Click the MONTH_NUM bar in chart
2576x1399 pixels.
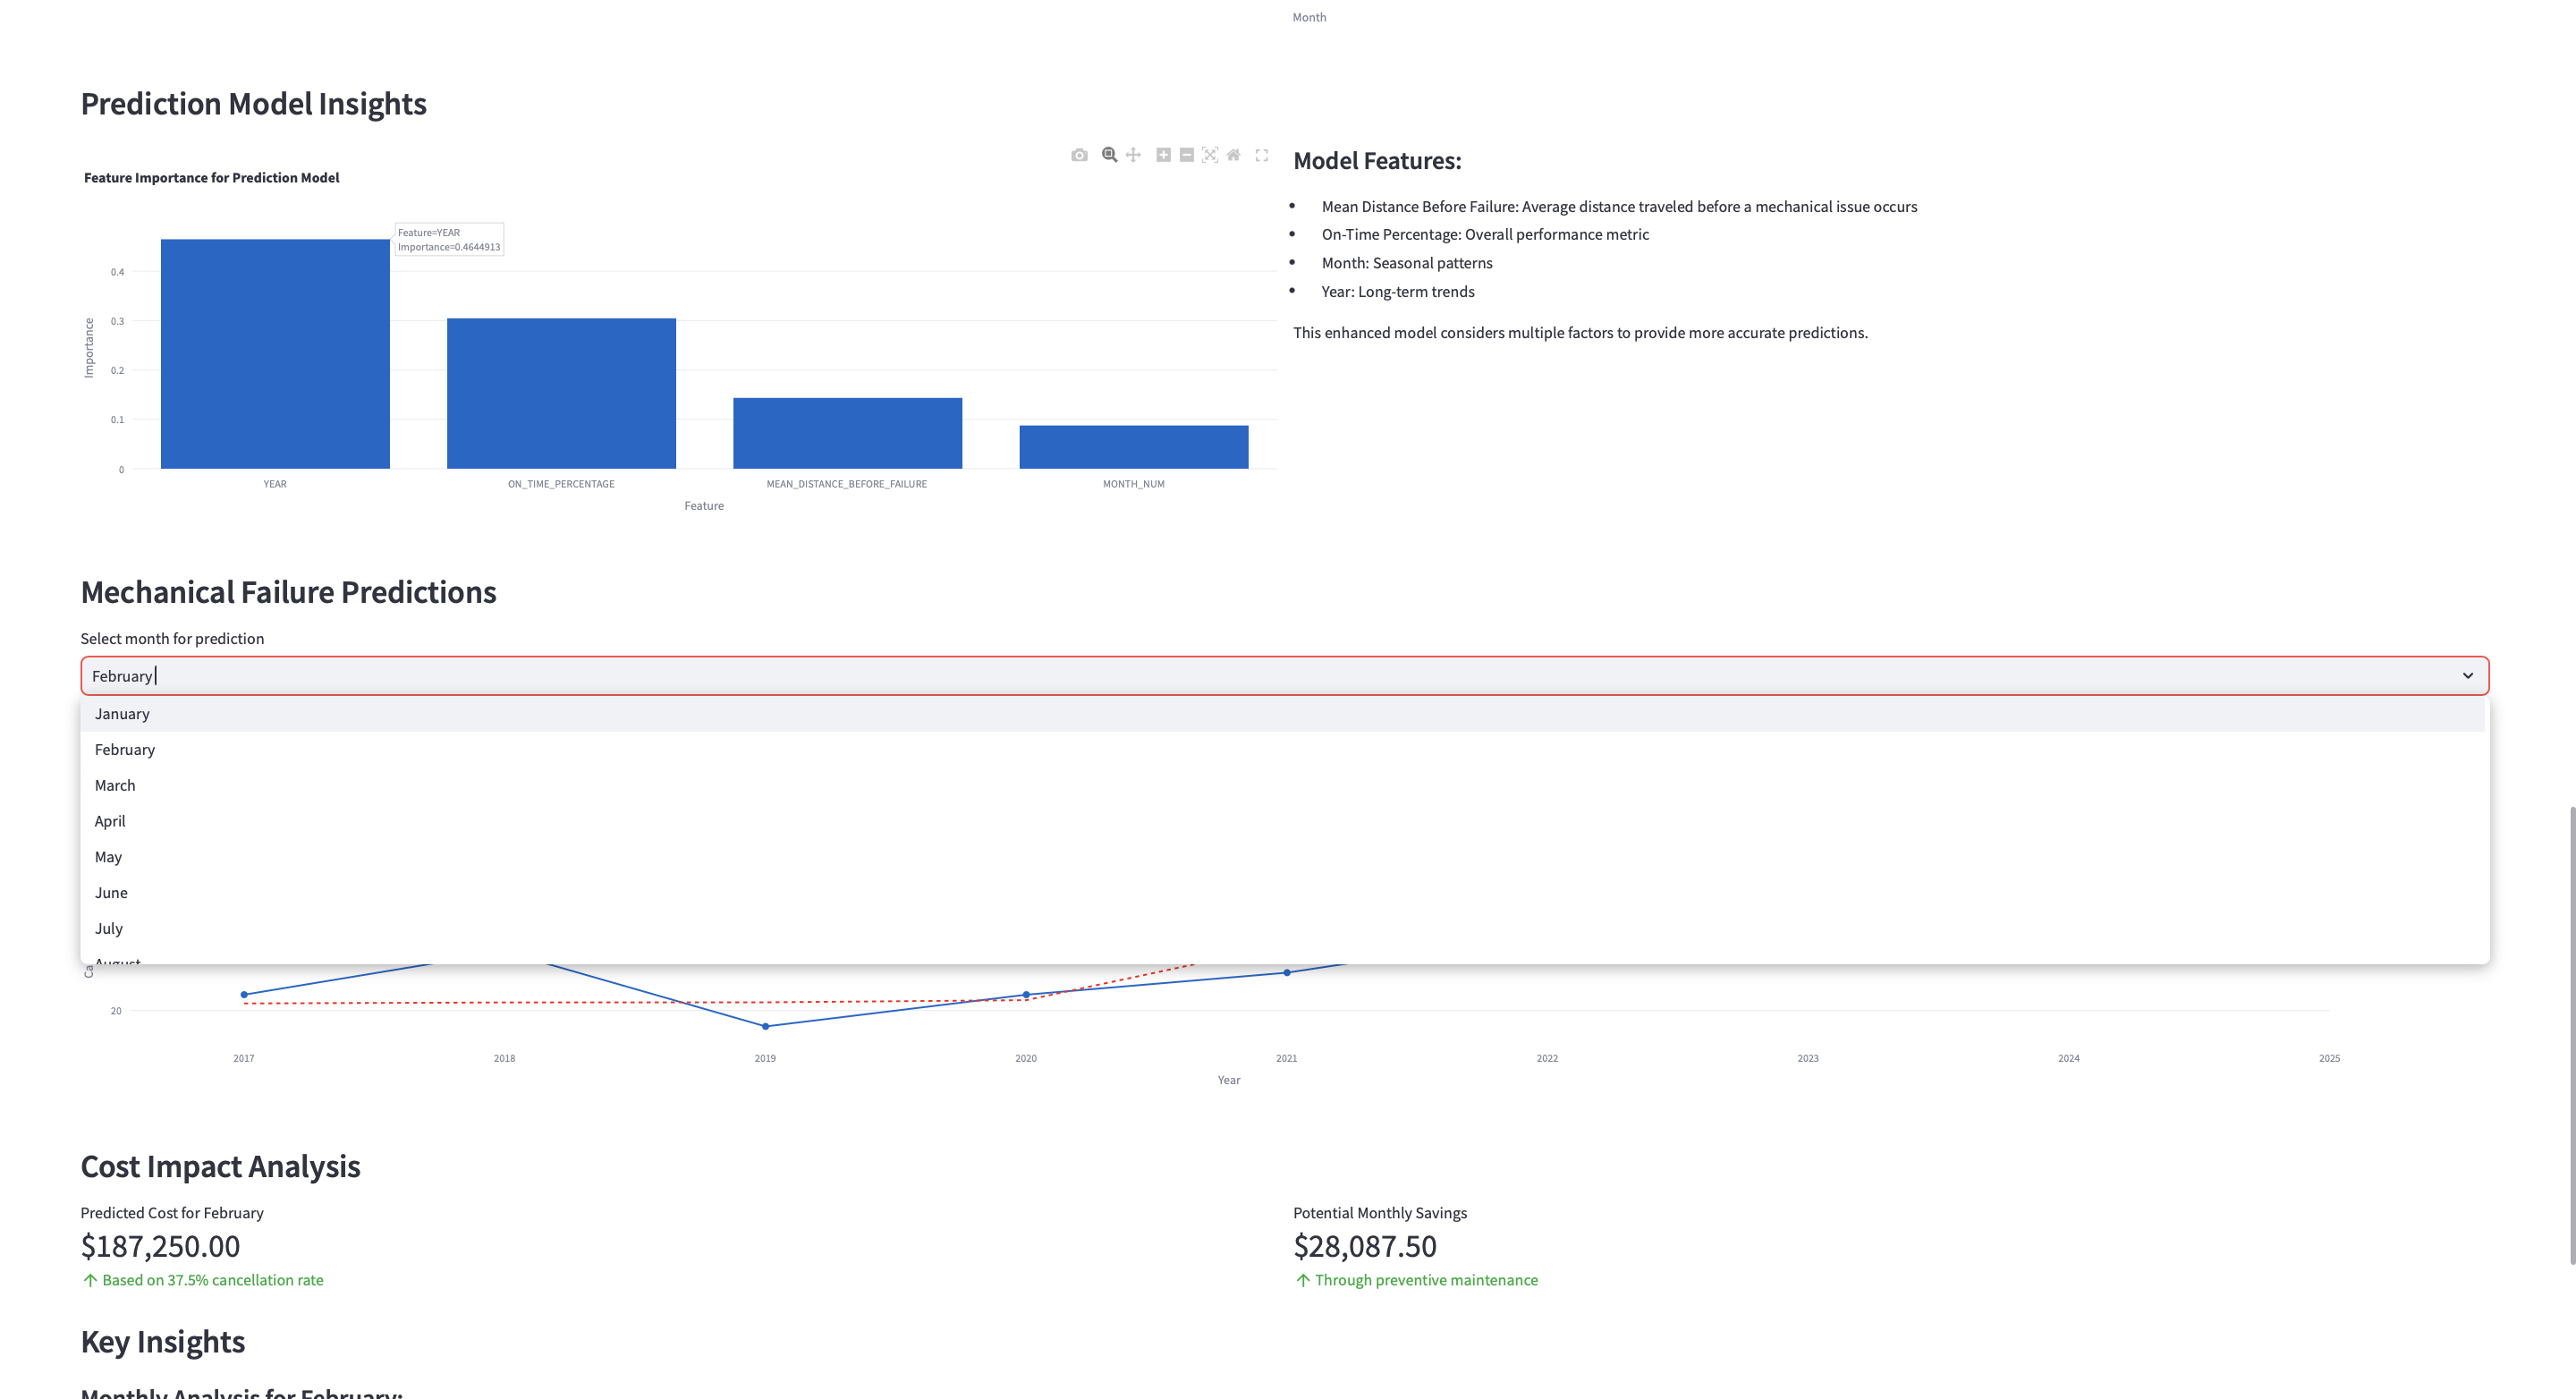pos(1133,447)
